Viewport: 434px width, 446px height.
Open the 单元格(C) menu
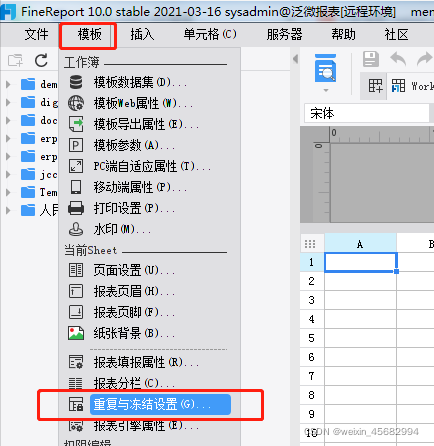click(210, 34)
